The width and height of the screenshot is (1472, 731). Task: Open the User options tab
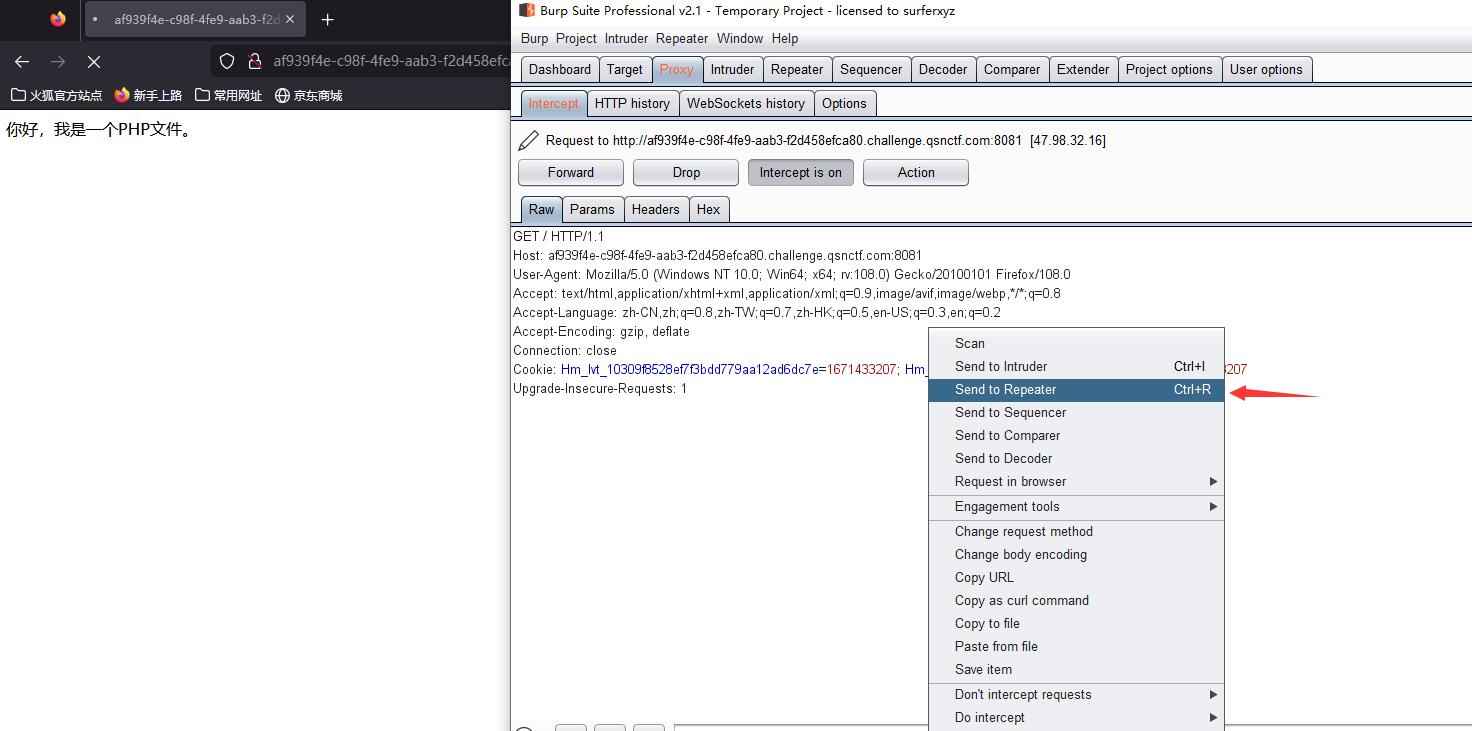1266,69
